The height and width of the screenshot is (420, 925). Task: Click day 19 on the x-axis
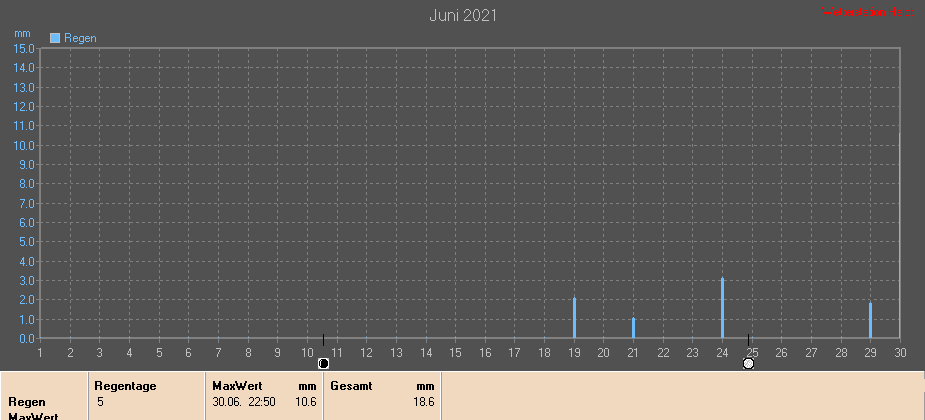click(574, 353)
